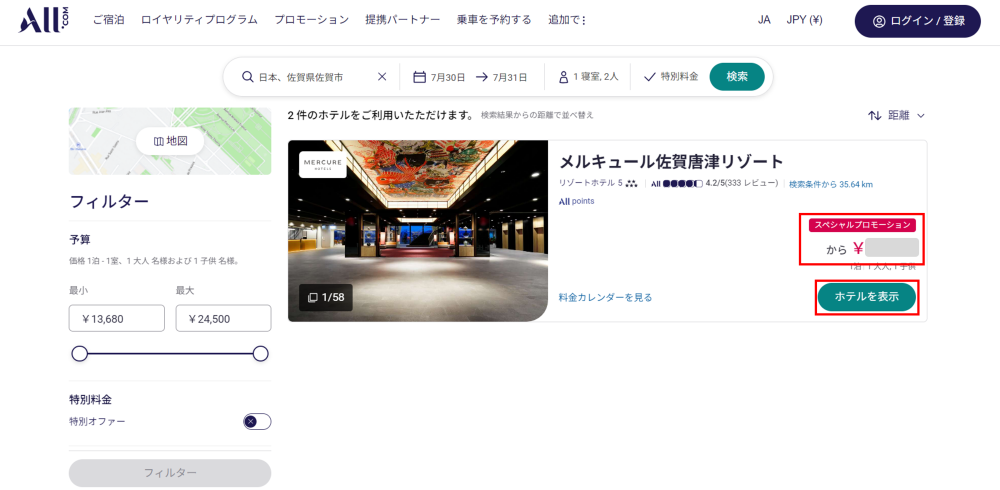Viewport: 1000px width, 490px height.
Task: Click the teal 検索 button
Action: click(x=737, y=77)
